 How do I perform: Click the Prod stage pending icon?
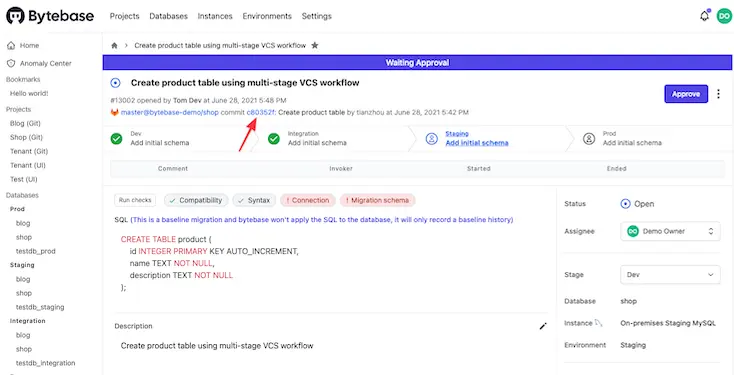tap(588, 139)
